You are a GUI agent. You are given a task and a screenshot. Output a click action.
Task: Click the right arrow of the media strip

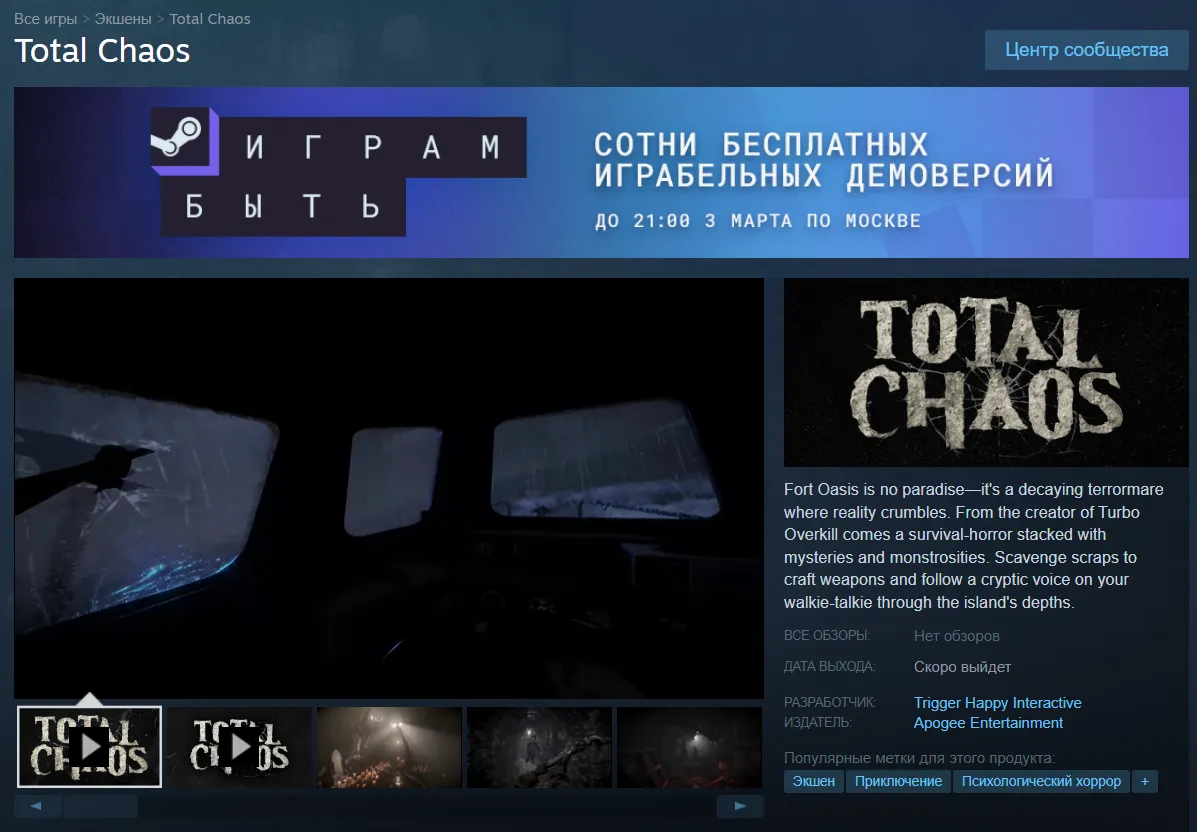pyautogui.click(x=740, y=805)
